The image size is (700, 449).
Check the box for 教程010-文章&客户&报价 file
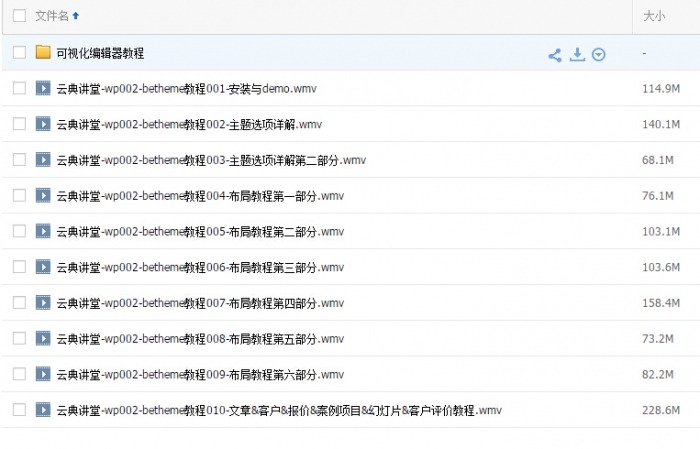click(x=19, y=409)
